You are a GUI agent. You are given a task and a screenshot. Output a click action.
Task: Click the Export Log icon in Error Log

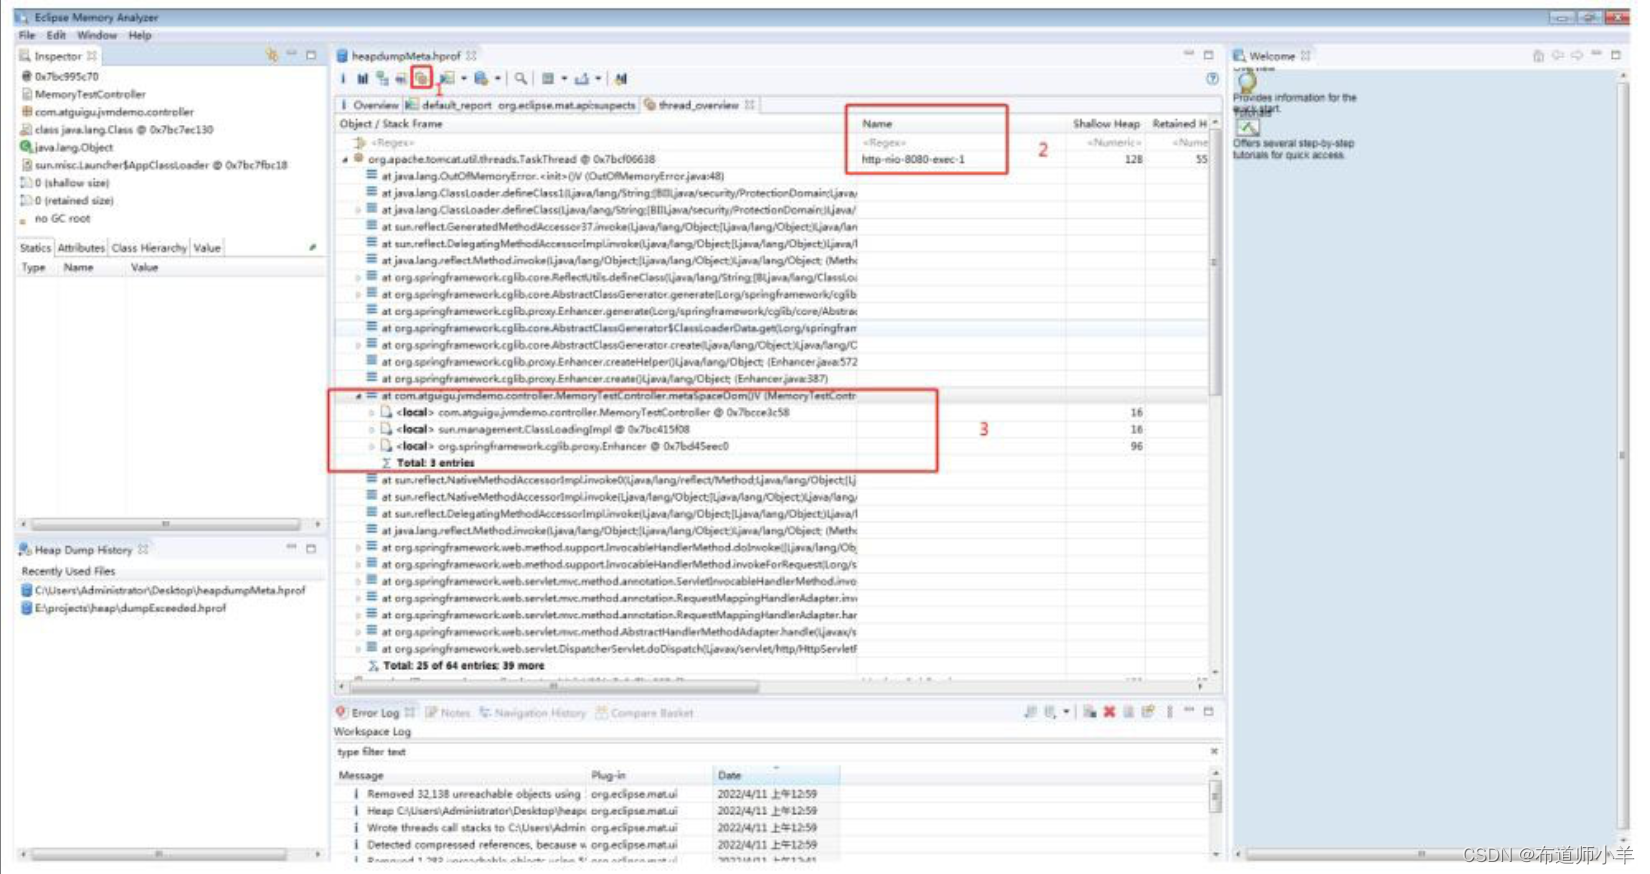pos(1031,712)
